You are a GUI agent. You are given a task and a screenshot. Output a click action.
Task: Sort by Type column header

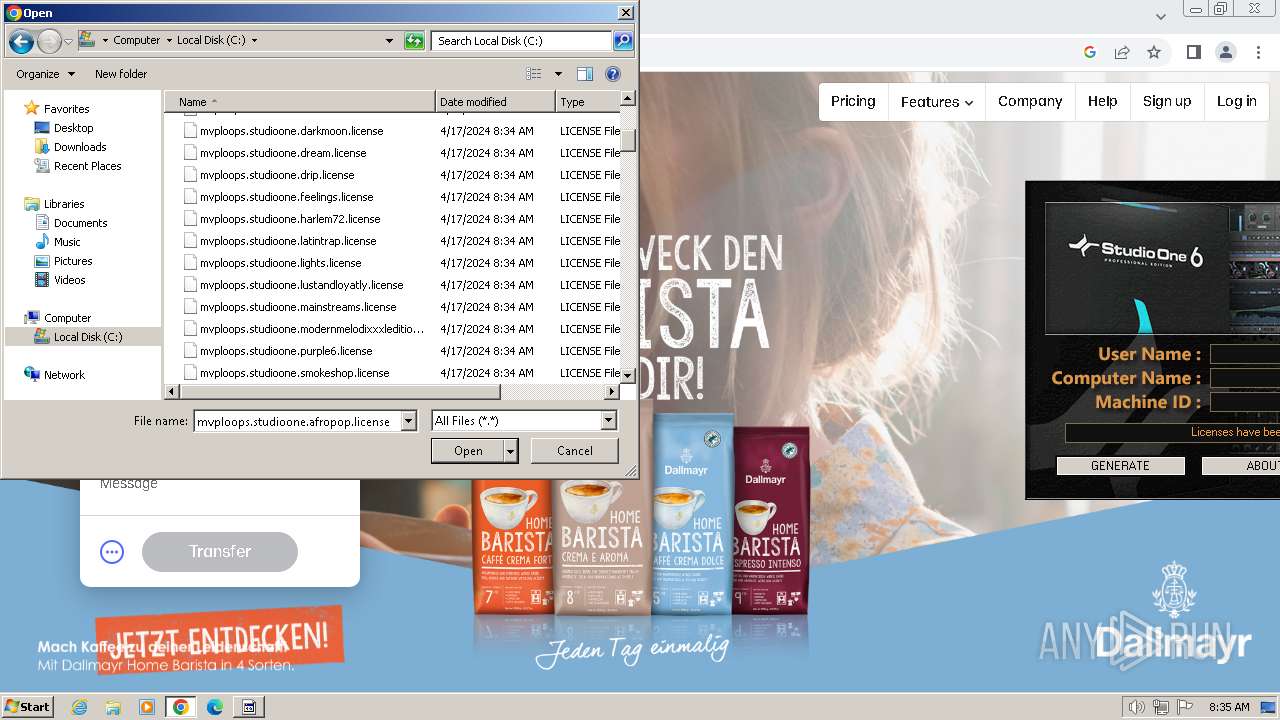coord(588,102)
